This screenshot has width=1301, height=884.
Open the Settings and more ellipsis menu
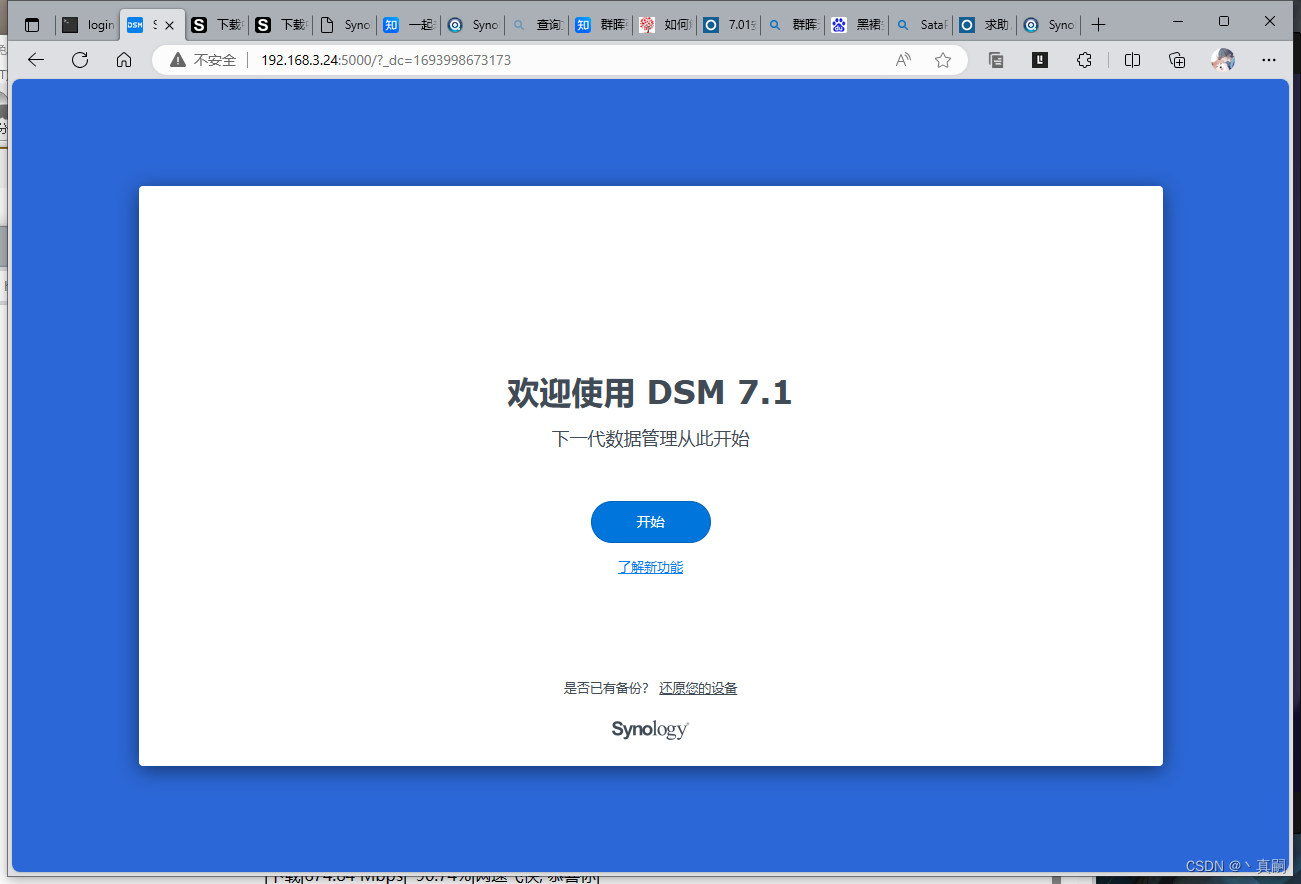coord(1269,60)
